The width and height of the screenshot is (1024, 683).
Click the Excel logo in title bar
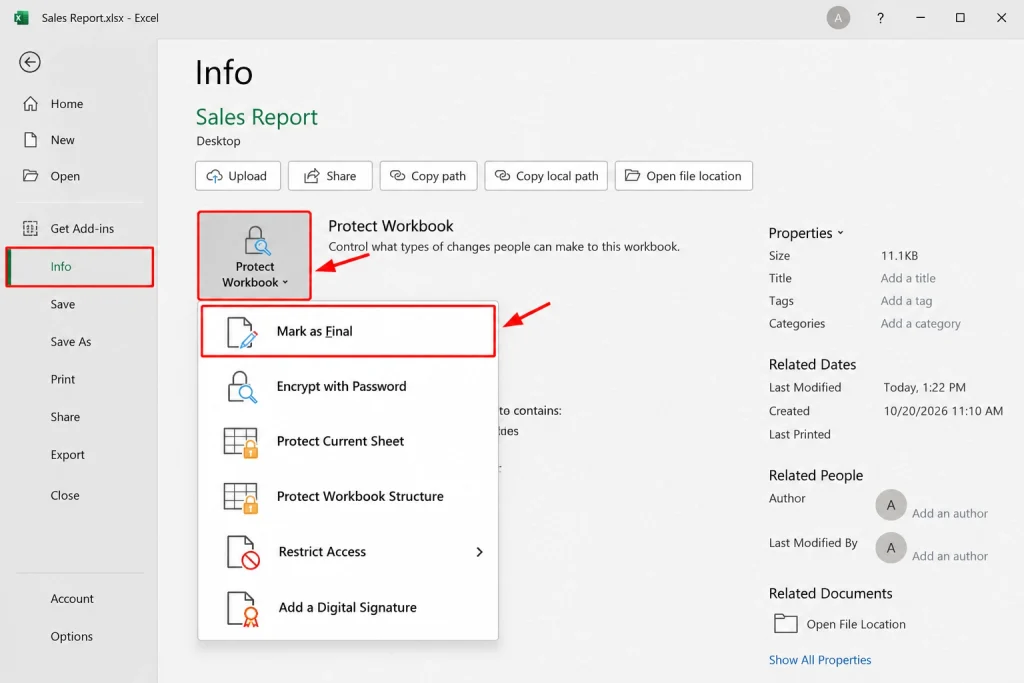(x=21, y=18)
